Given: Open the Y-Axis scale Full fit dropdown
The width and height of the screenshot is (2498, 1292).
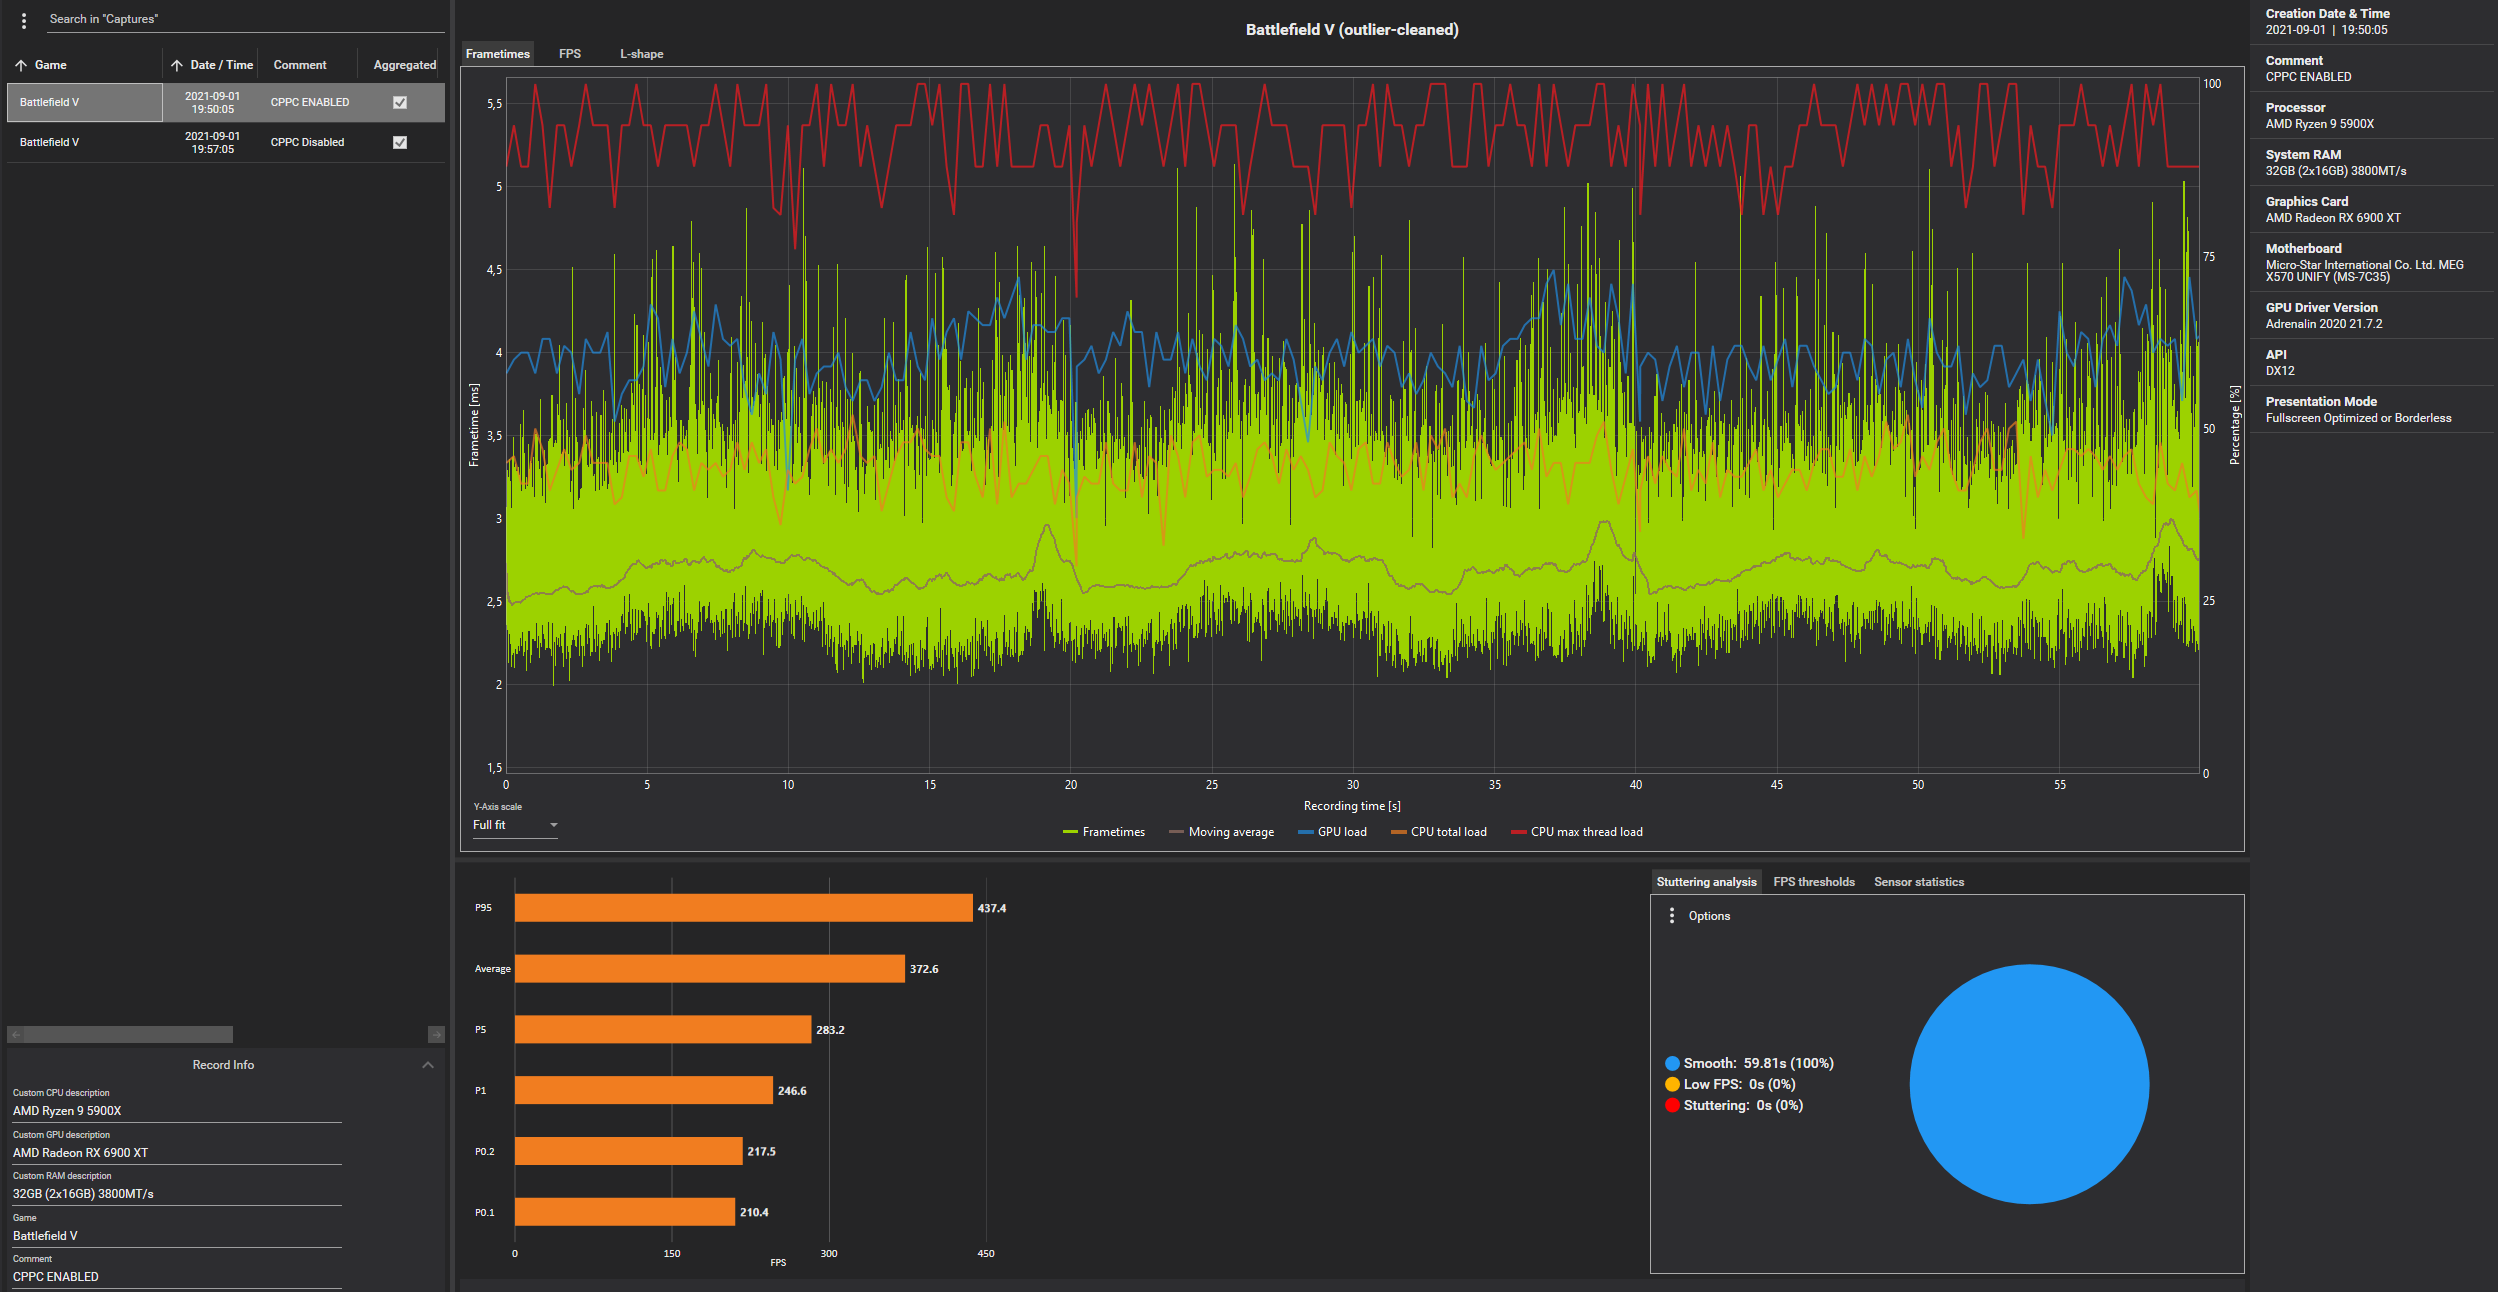Looking at the screenshot, I should 515,825.
